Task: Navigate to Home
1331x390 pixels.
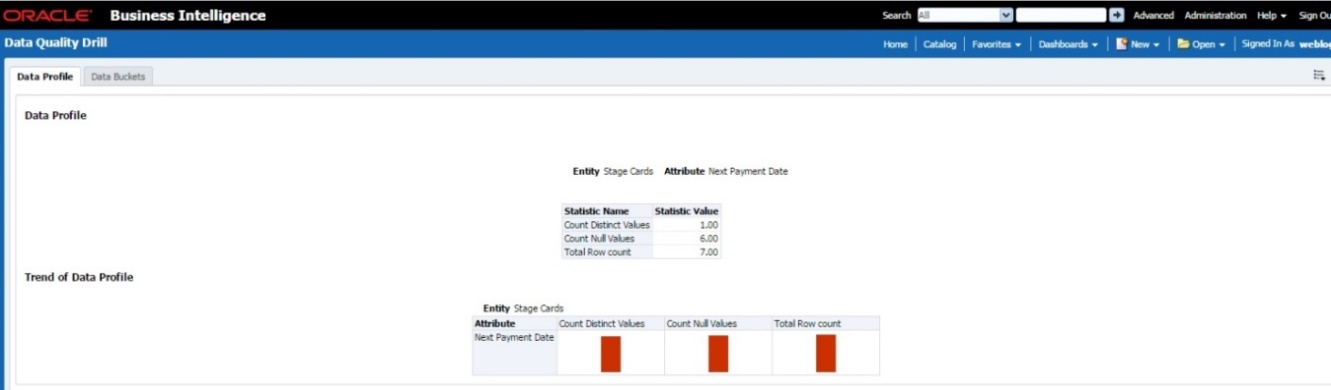Action: pyautogui.click(x=895, y=44)
